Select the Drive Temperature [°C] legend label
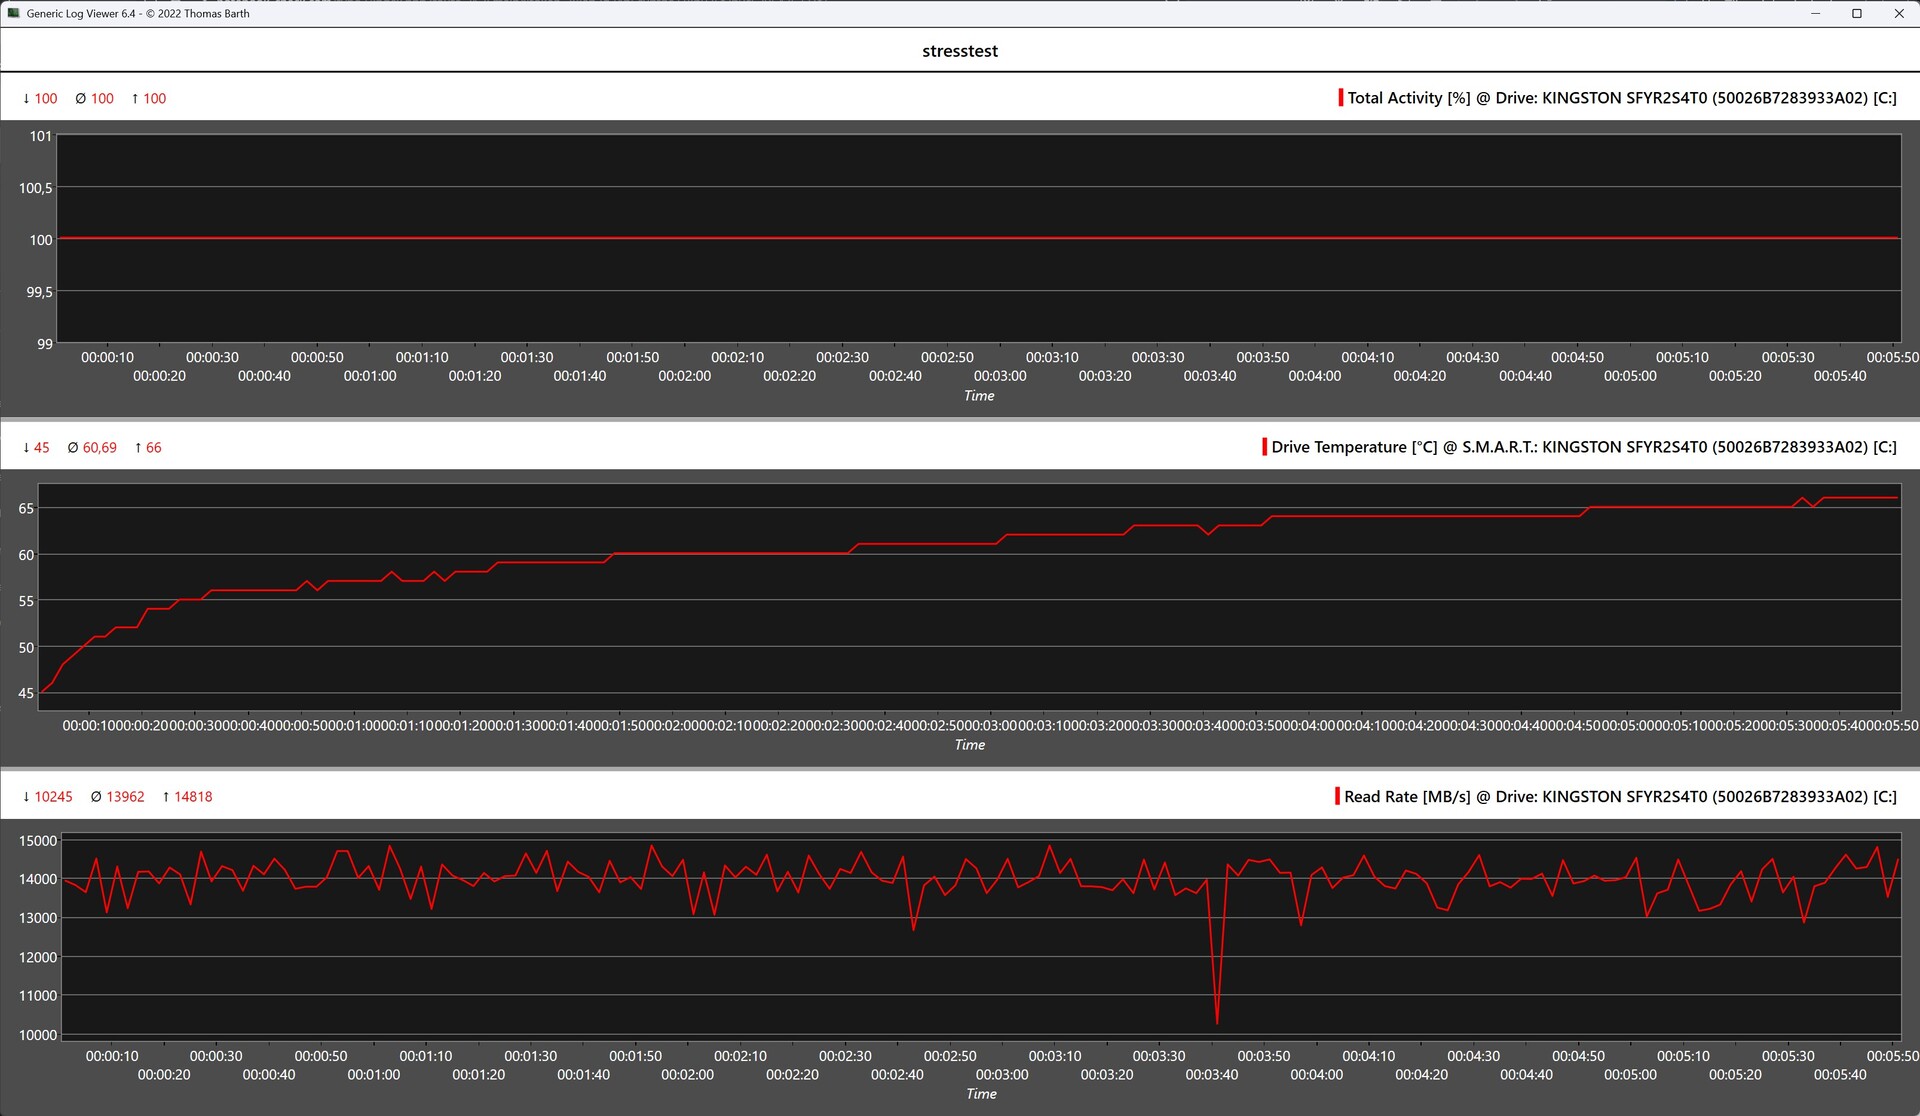 1583,446
